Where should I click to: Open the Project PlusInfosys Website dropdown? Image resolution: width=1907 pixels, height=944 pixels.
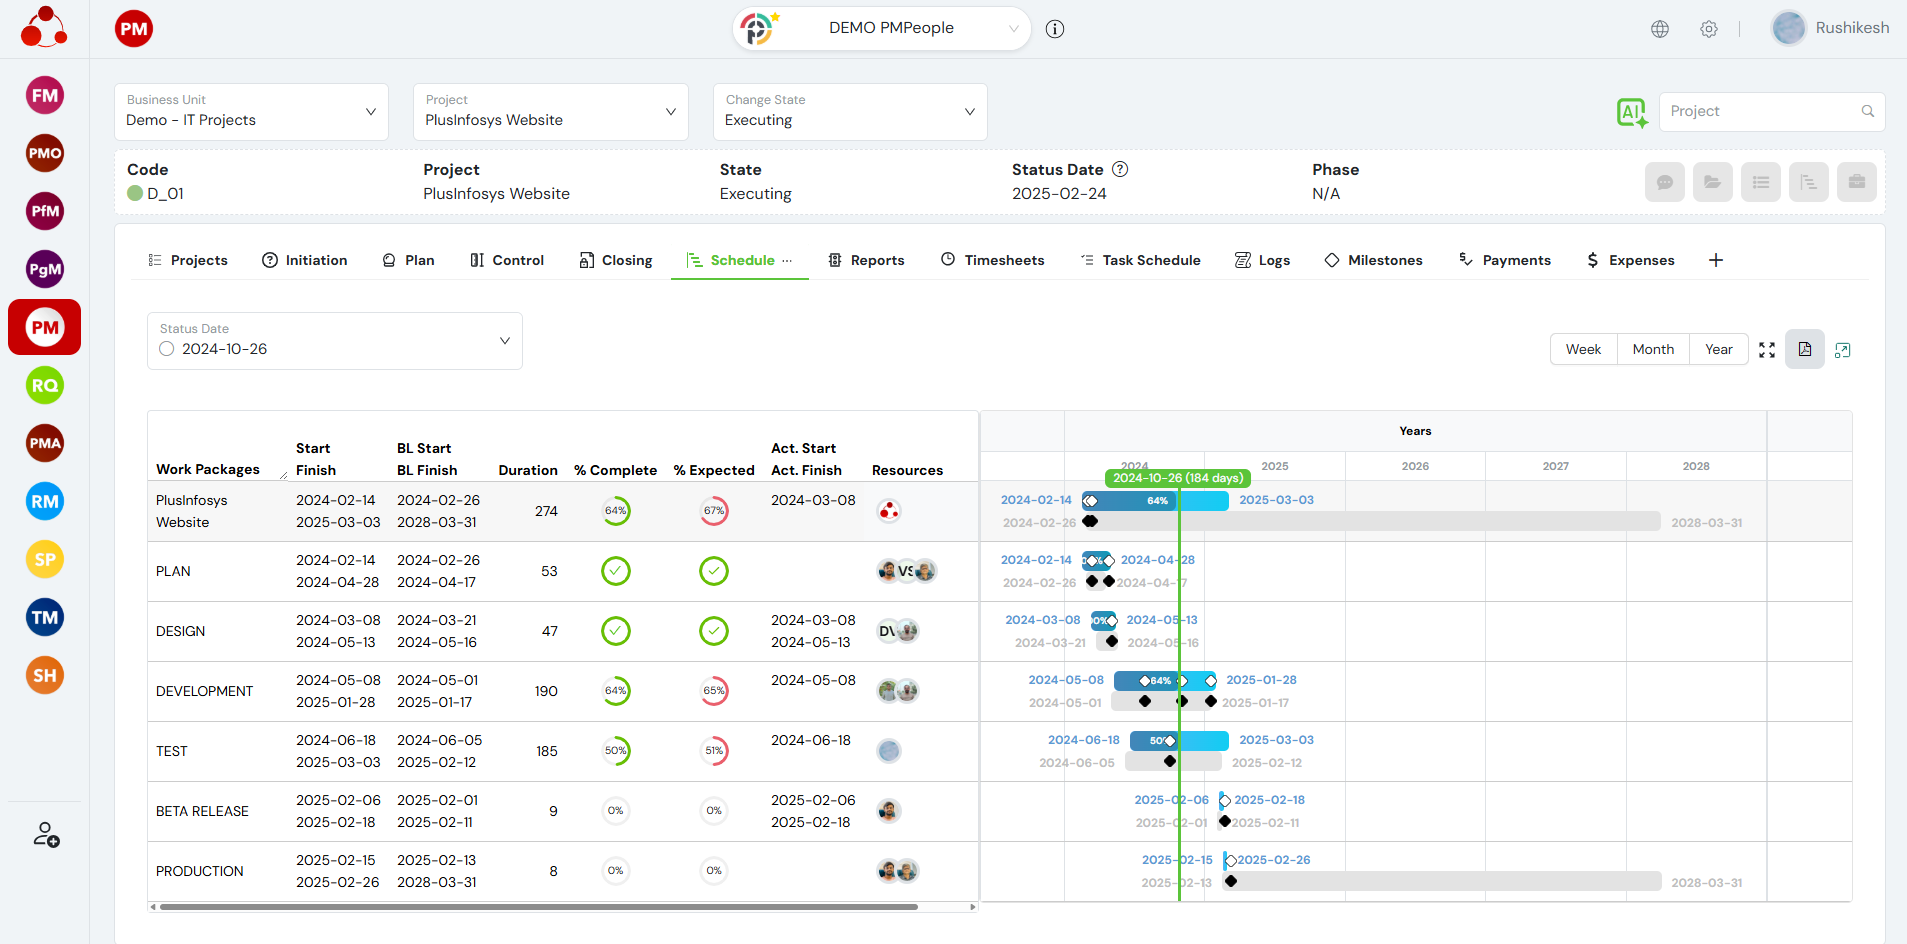(550, 112)
